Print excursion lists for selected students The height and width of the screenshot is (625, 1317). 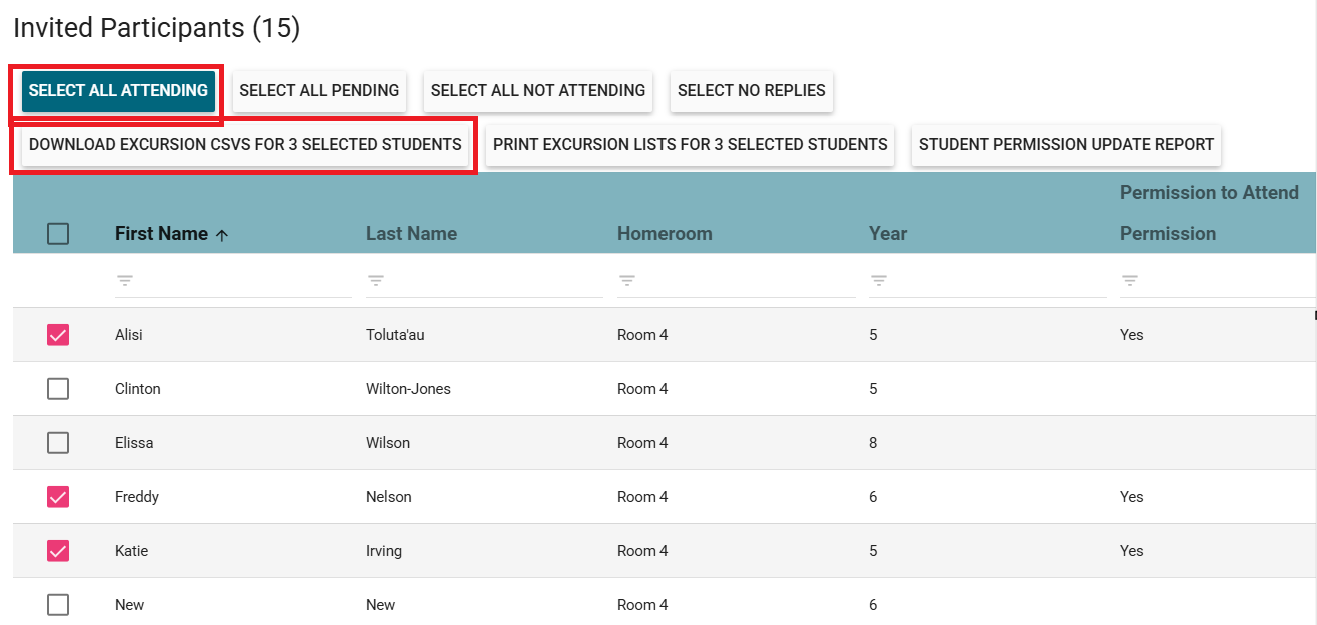pyautogui.click(x=690, y=144)
